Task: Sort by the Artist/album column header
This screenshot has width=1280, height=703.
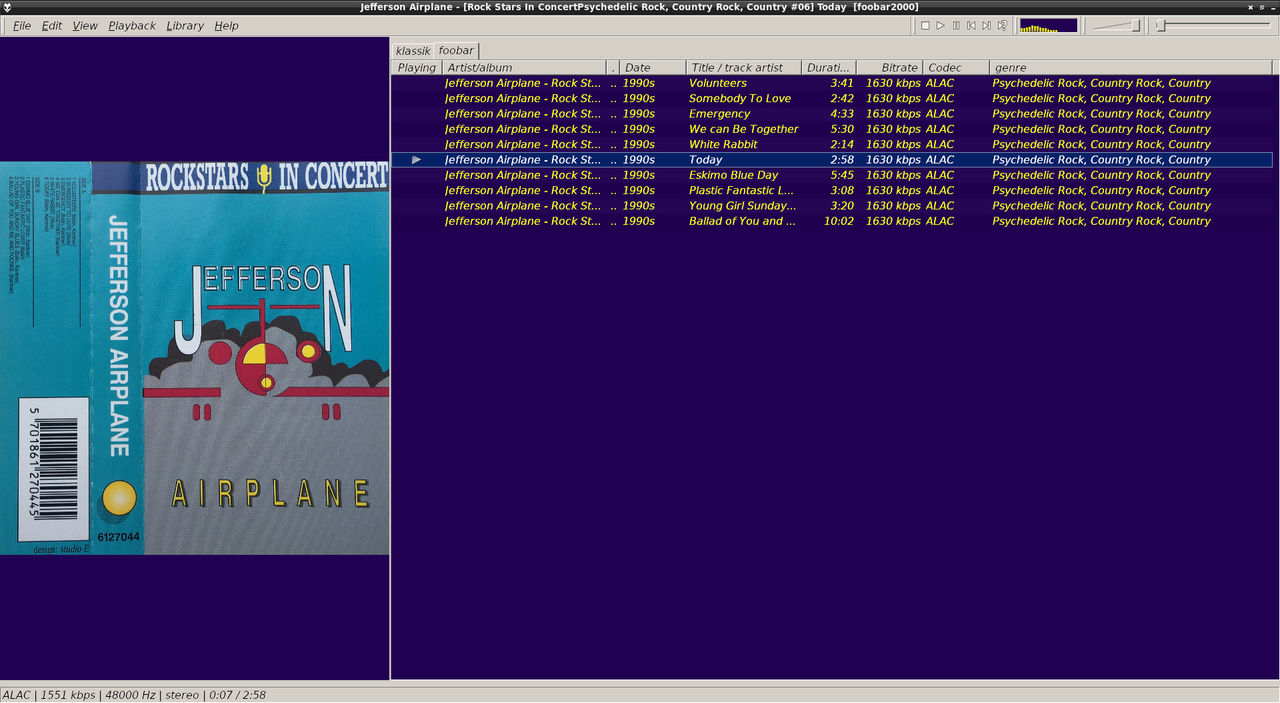Action: click(x=524, y=67)
